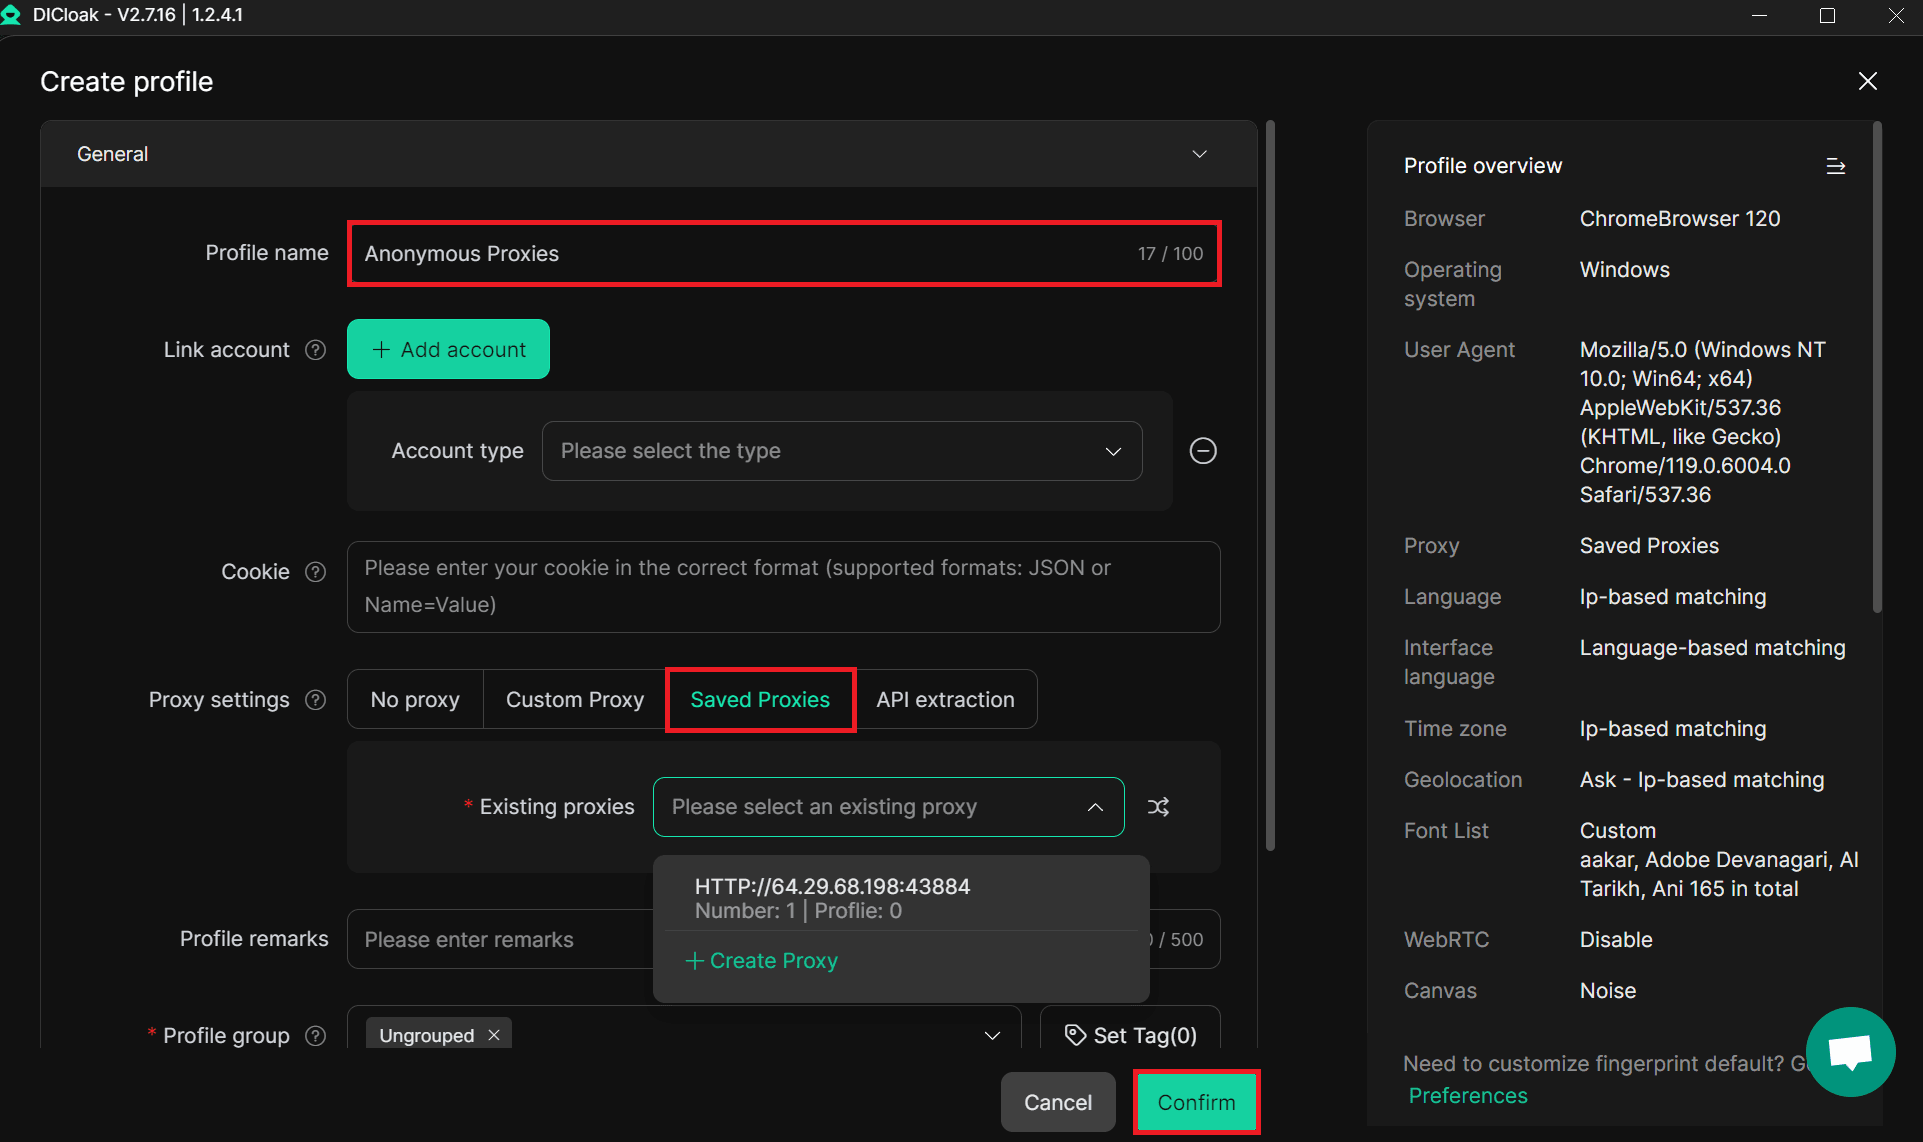Click the DICloak logo icon
This screenshot has height=1142, width=1923.
click(x=13, y=14)
